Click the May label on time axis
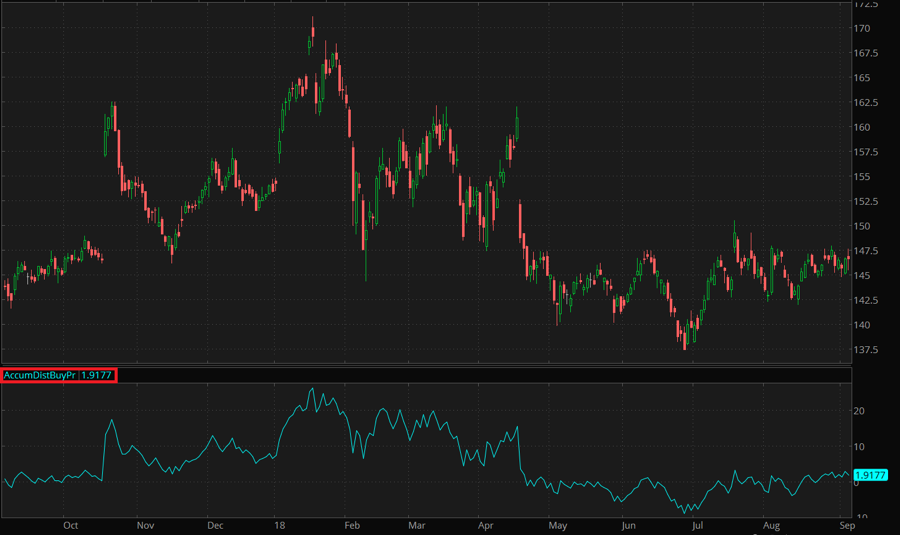The width and height of the screenshot is (900, 535). tap(558, 524)
